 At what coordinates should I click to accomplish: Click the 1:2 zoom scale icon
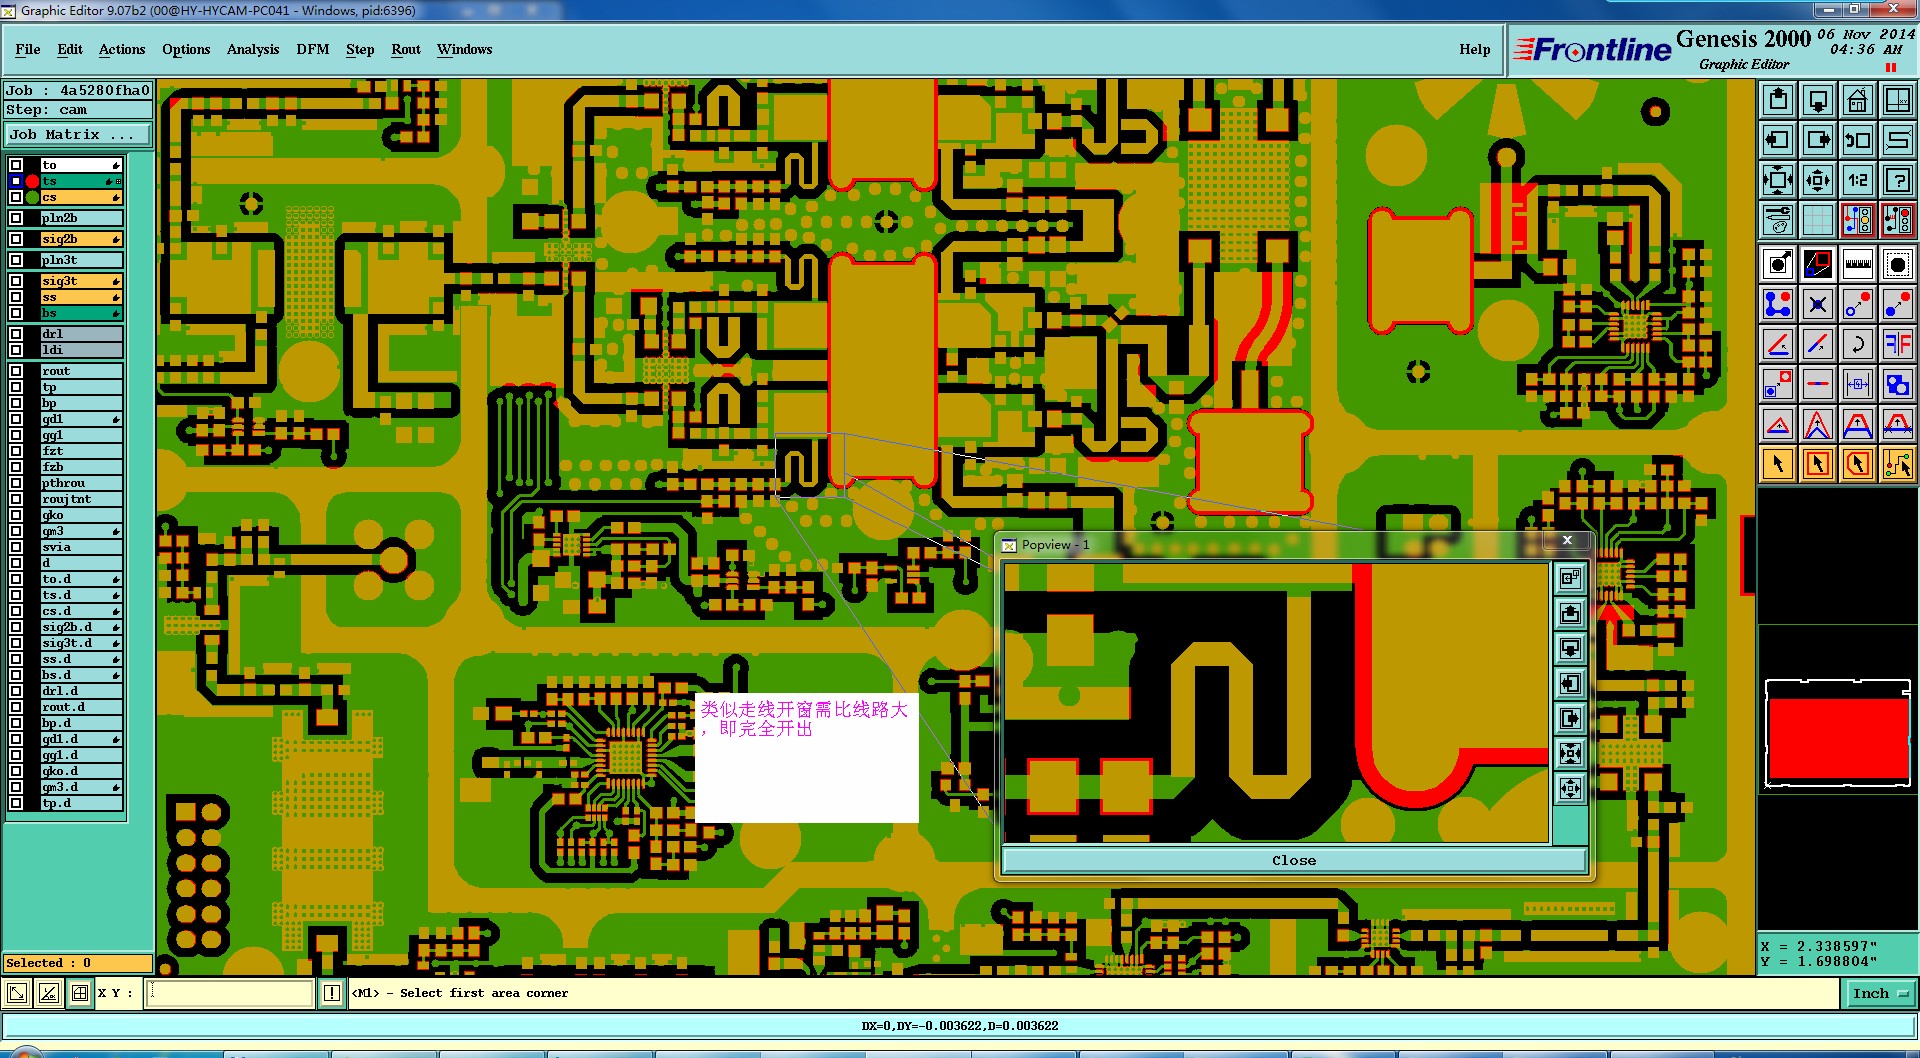pos(1858,180)
